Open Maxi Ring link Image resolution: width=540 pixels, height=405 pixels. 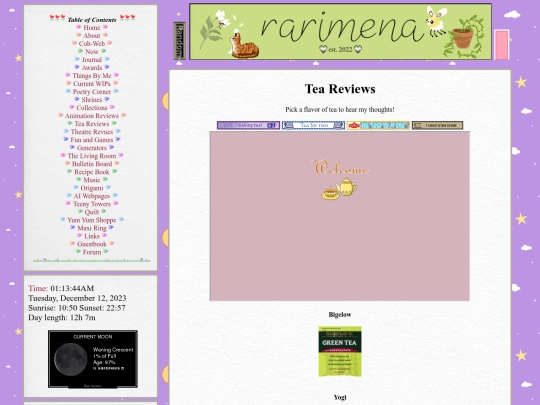pyautogui.click(x=92, y=228)
